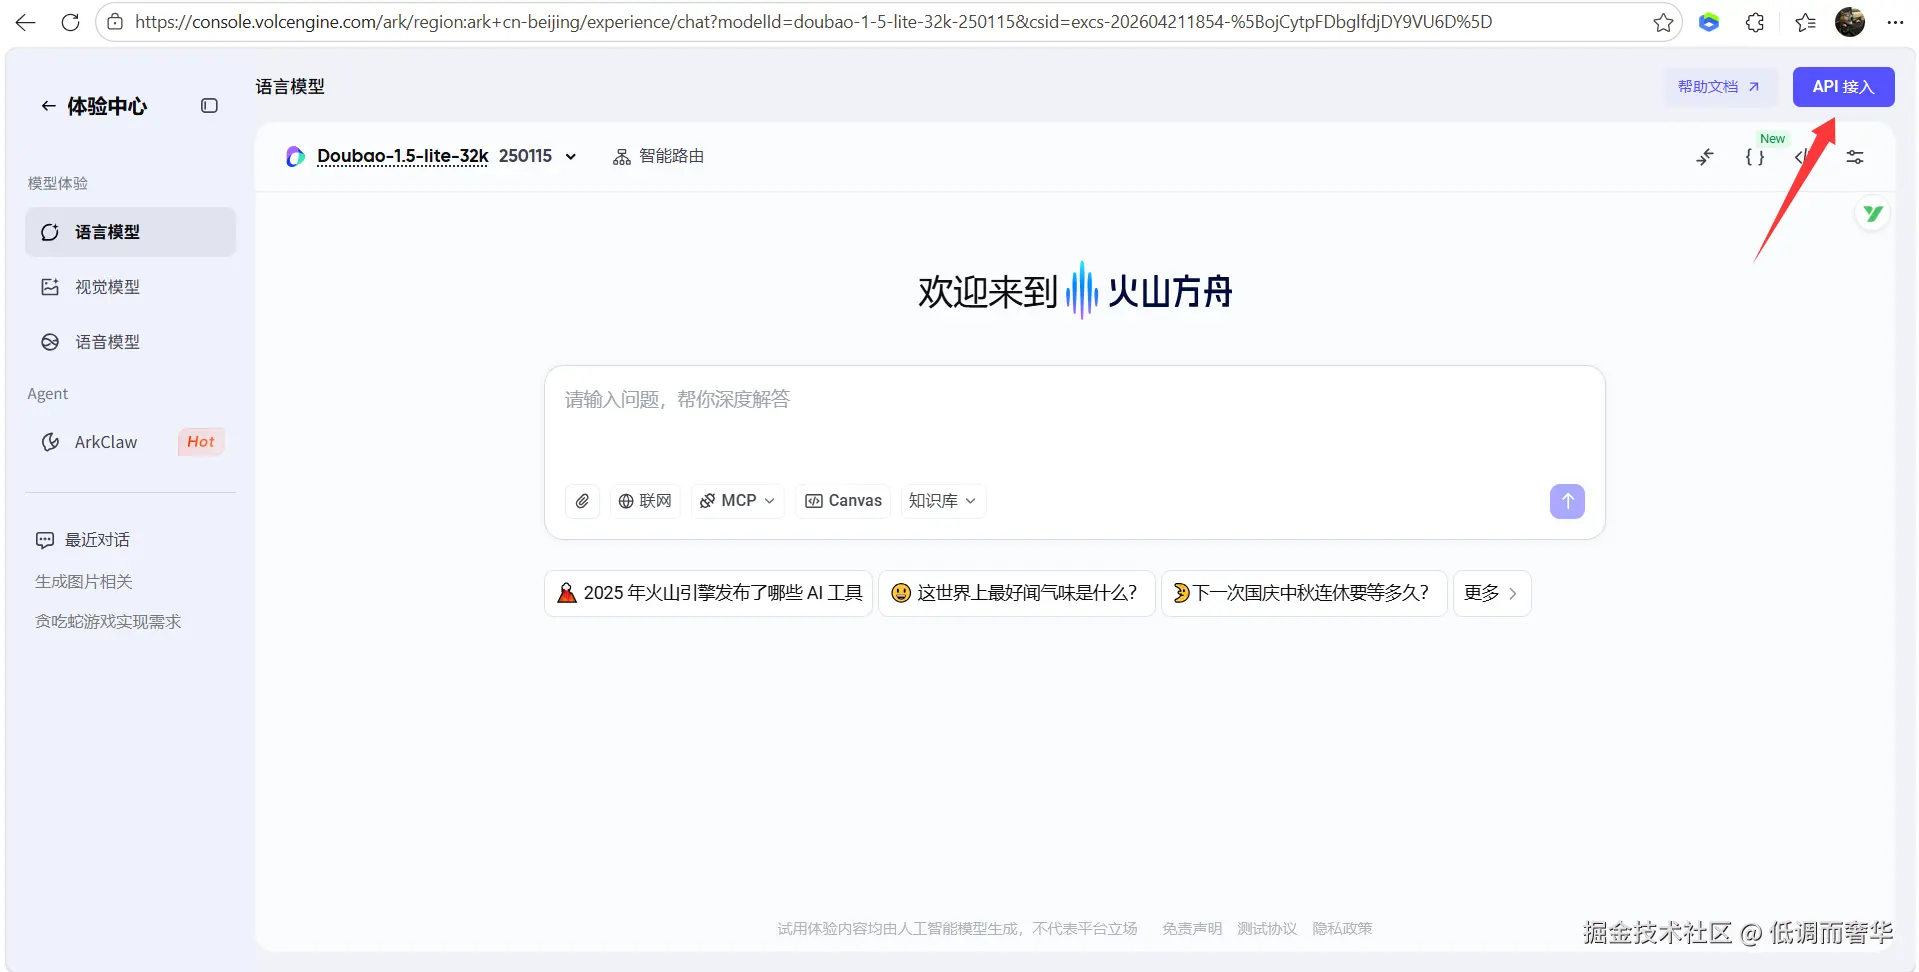The height and width of the screenshot is (972, 1919).
Task: Click the green Y floating icon
Action: coord(1873,214)
